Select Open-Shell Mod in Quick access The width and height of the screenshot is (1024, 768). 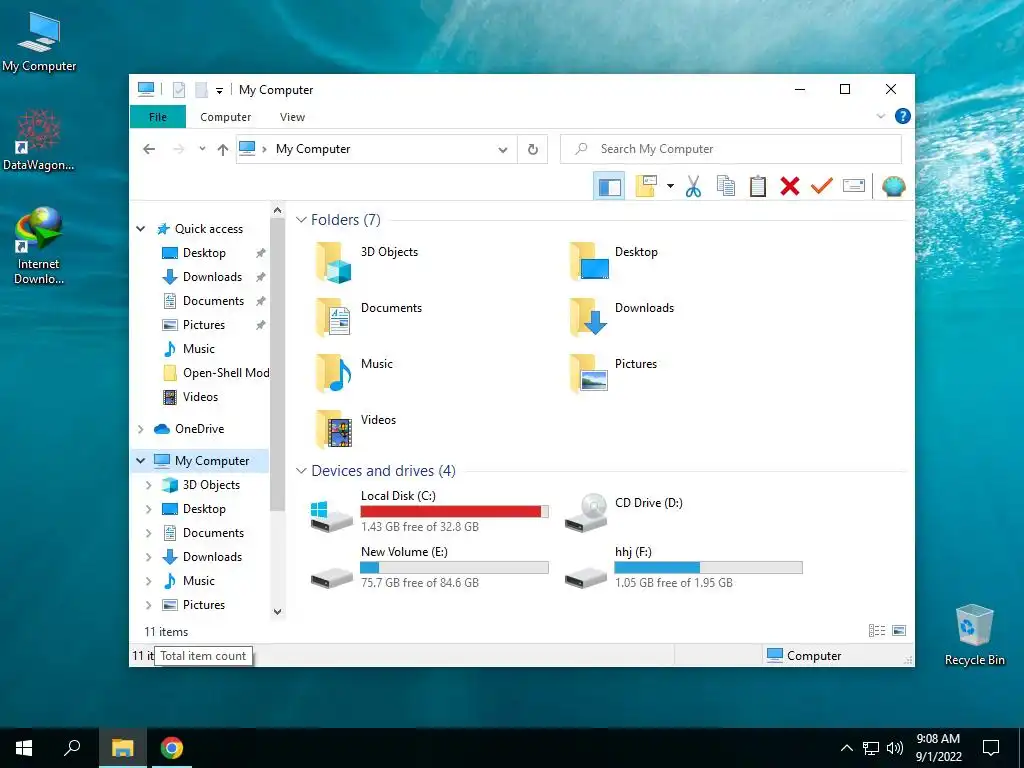215,373
